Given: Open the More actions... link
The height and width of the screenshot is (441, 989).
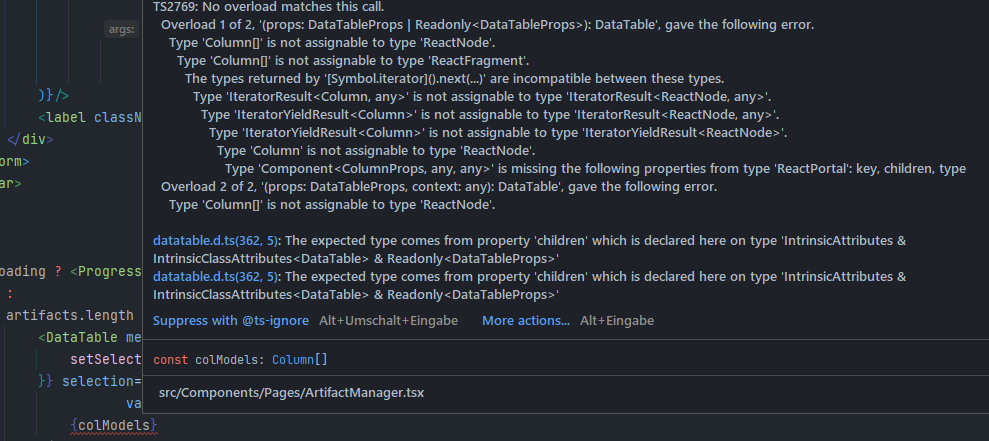Looking at the screenshot, I should click(x=526, y=321).
